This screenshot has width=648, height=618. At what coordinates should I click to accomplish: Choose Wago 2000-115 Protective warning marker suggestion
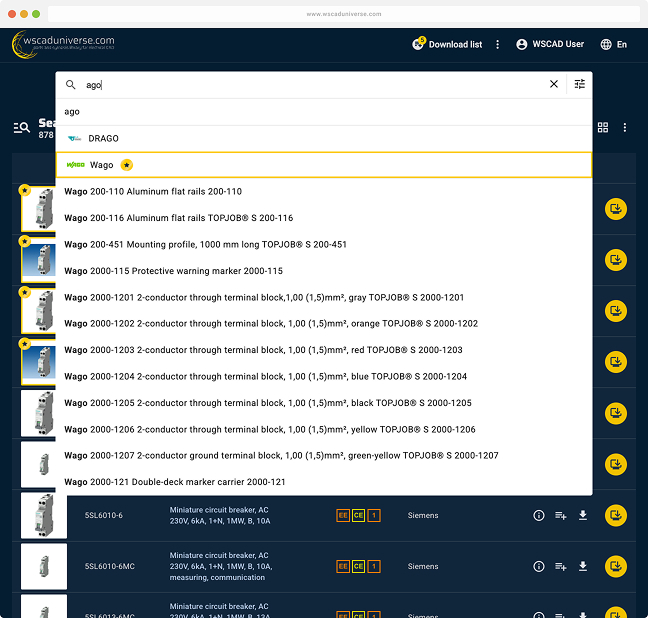point(173,271)
